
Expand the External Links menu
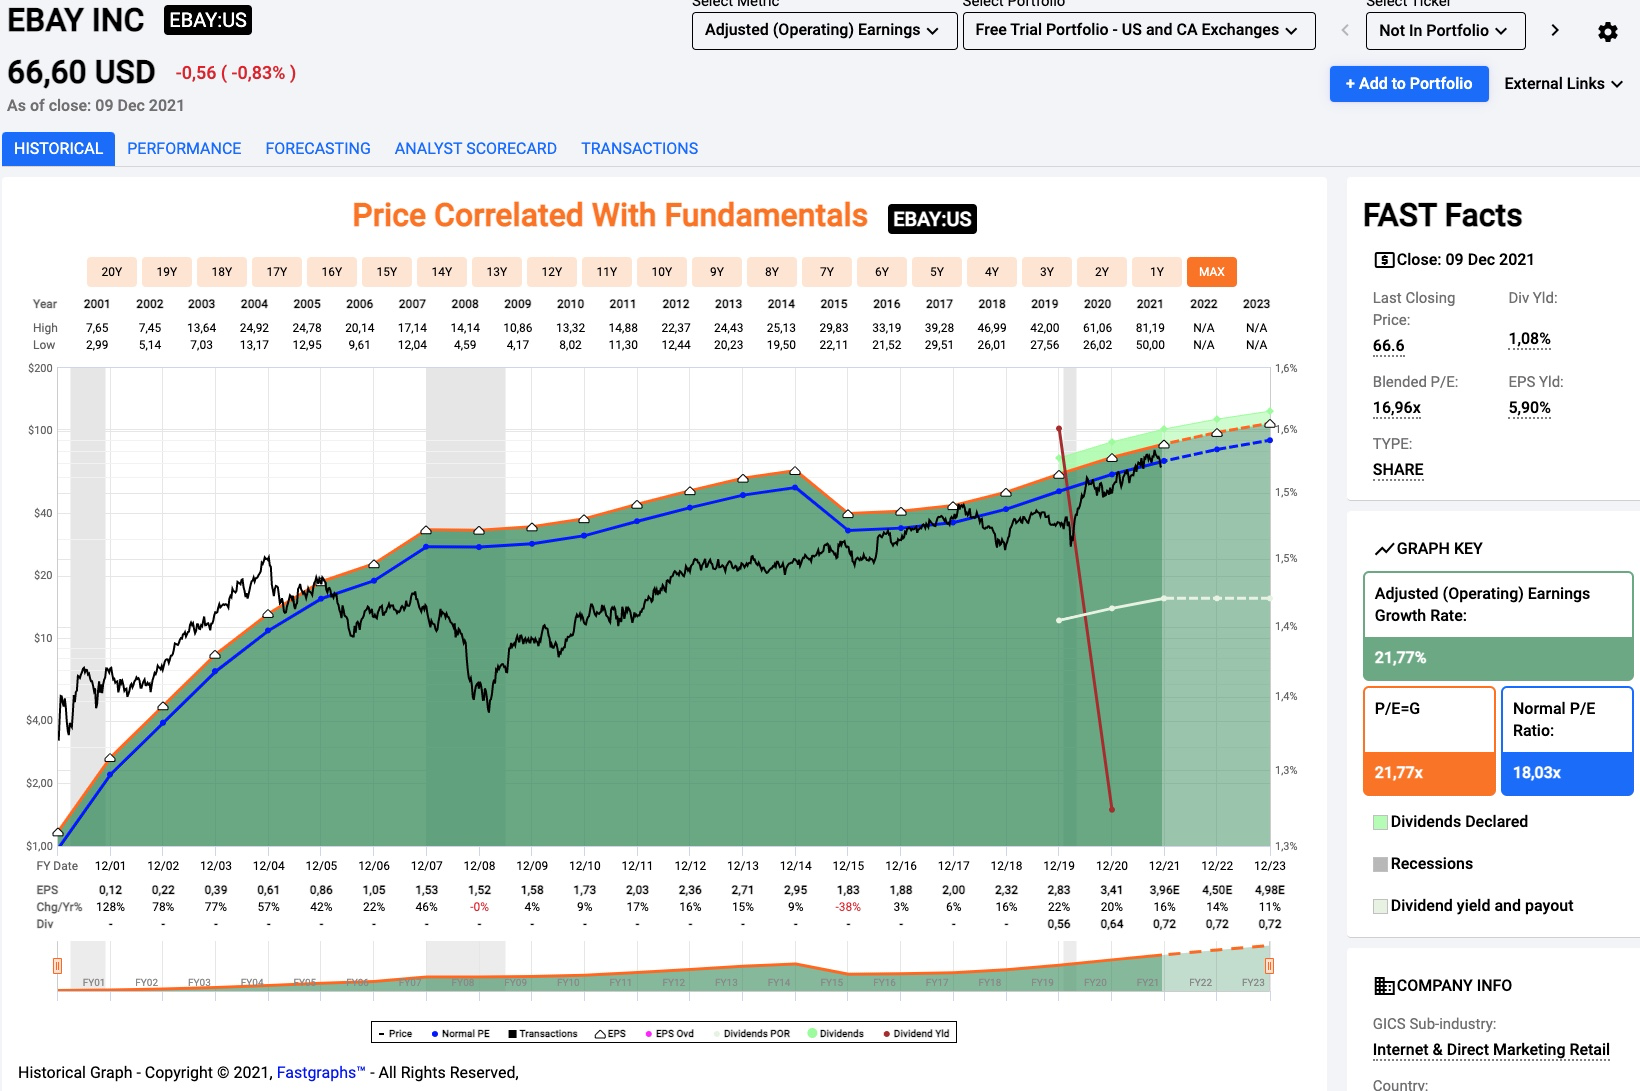[1563, 84]
